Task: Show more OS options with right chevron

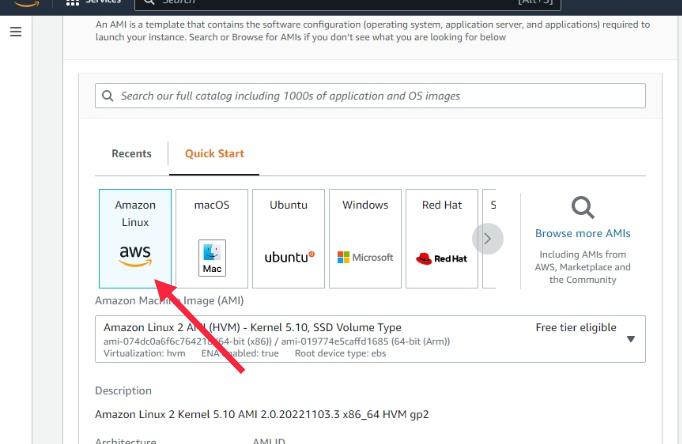Action: [488, 239]
